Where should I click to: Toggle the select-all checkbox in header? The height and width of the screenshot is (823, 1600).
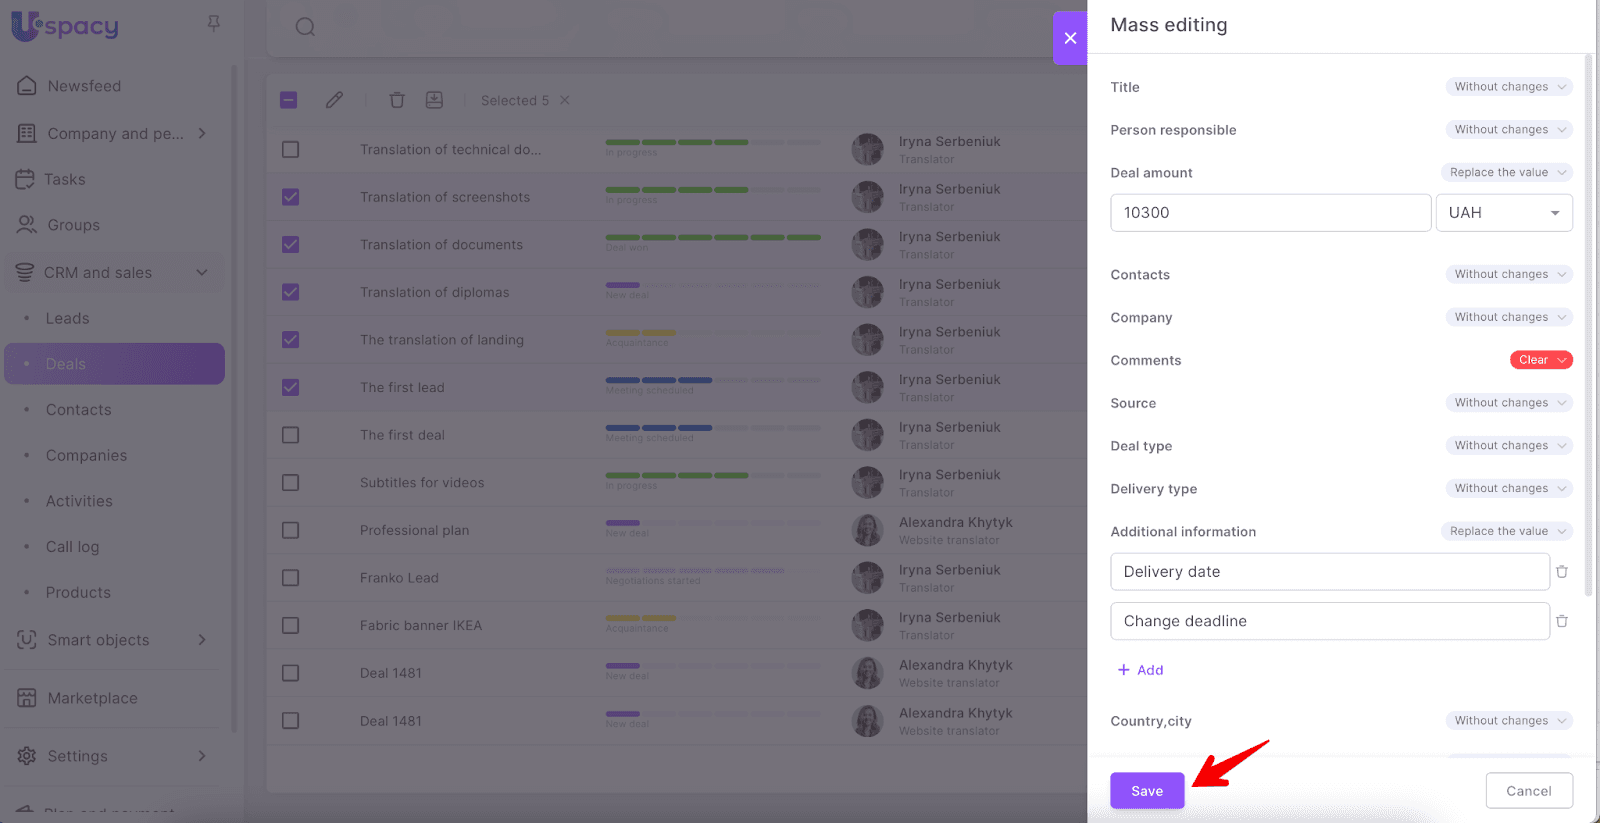click(289, 100)
